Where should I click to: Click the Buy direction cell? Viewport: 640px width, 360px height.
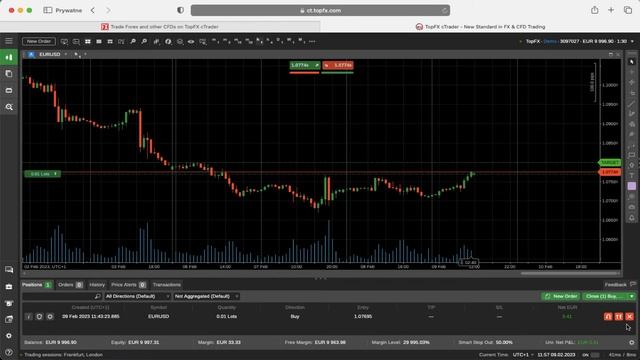pyautogui.click(x=295, y=316)
